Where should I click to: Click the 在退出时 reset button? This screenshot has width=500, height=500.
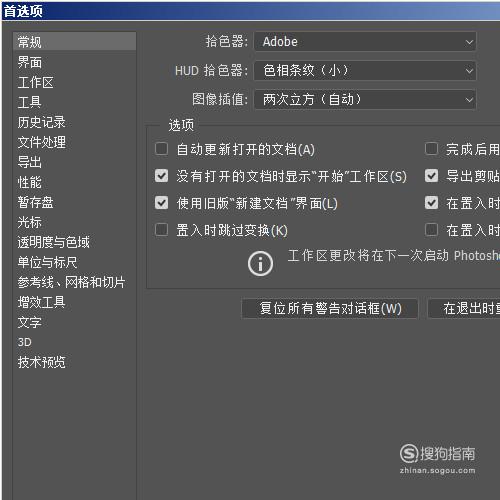point(464,308)
